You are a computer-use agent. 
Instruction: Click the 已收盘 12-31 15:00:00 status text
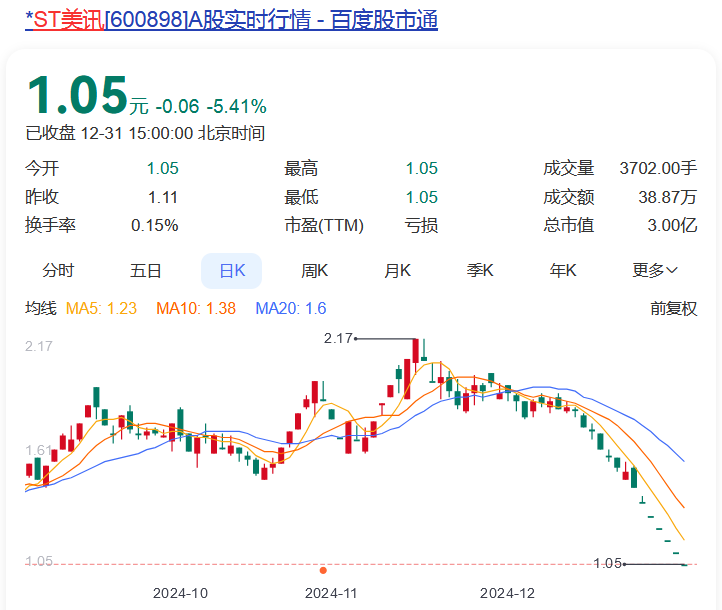145,134
